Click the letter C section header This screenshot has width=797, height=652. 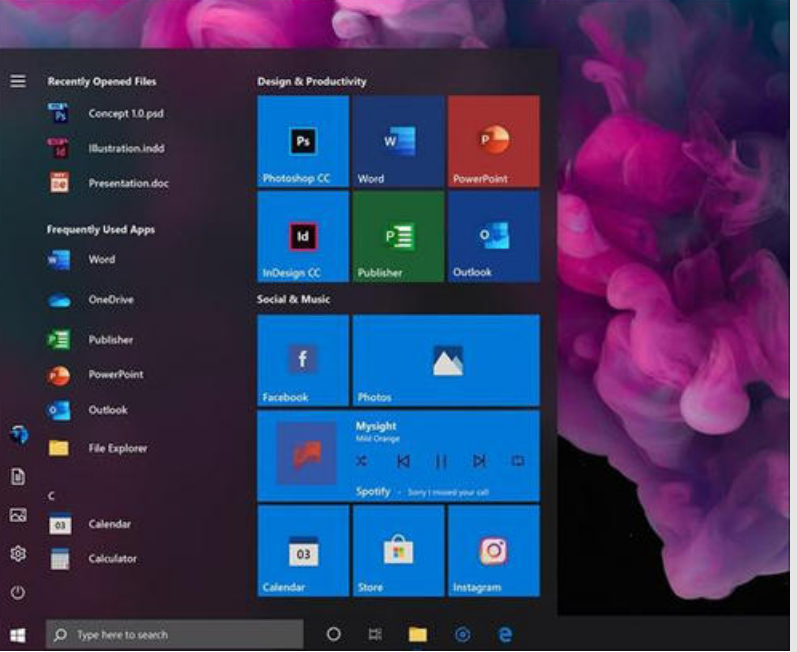point(51,496)
